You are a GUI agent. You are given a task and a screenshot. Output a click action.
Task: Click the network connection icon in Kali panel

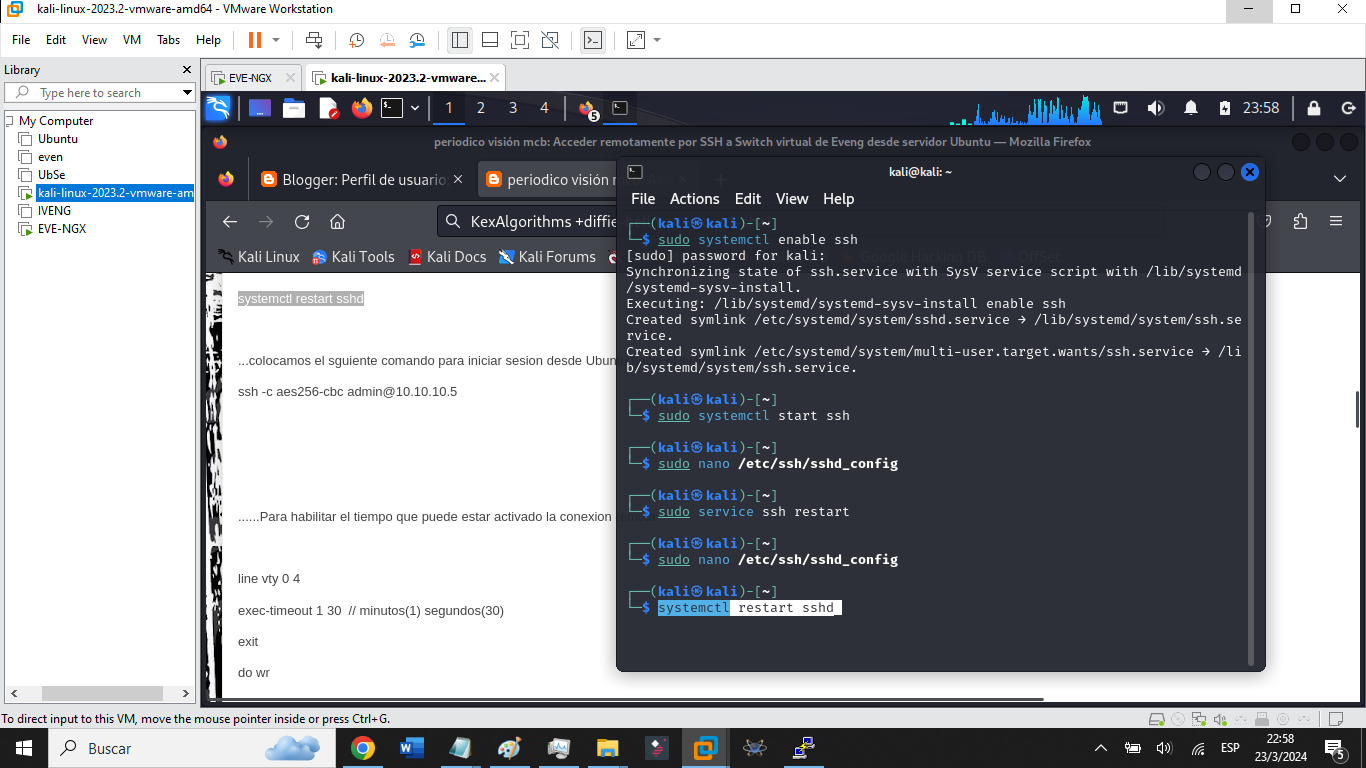[x=1121, y=108]
